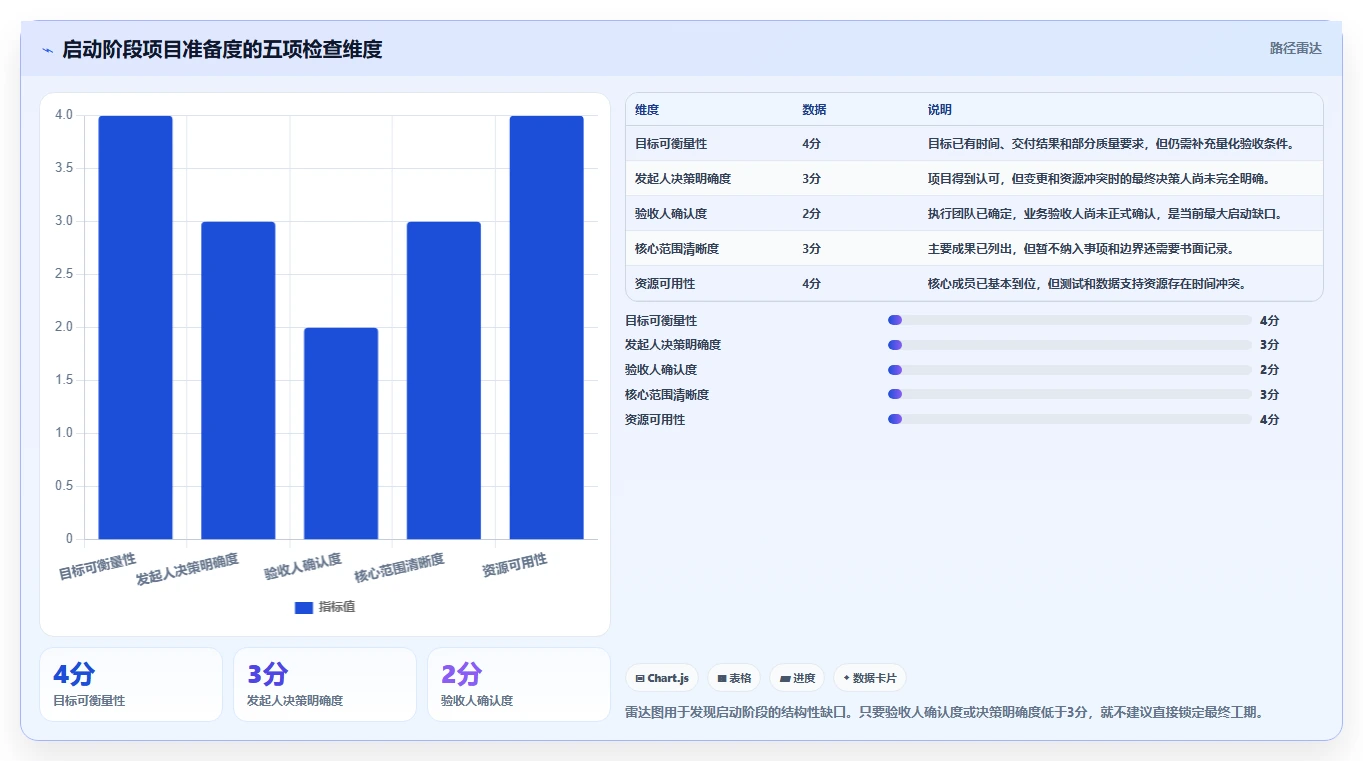Select the 核心范围清晰度 table cell
1363x761 pixels.
coord(677,249)
